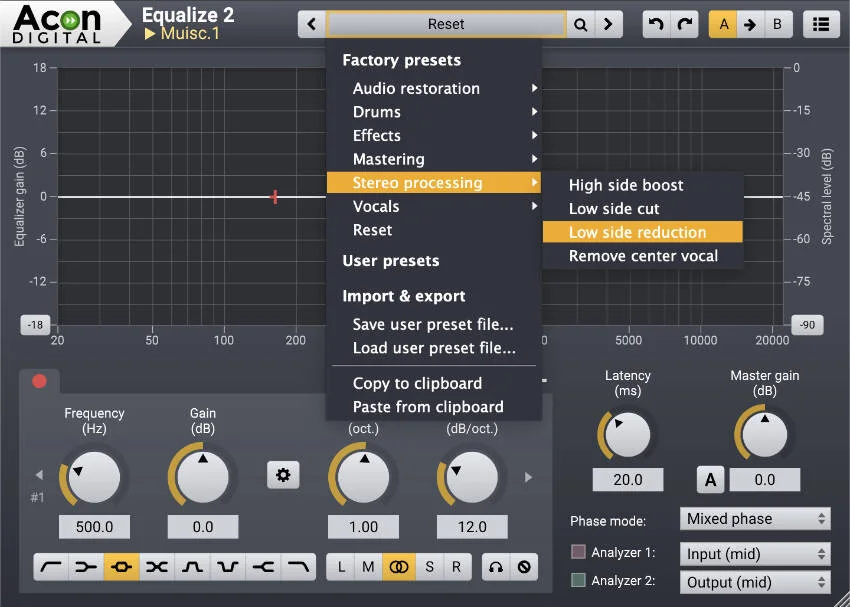The image size is (850, 607).
Task: Copy A settings to B arrow
Action: point(750,24)
